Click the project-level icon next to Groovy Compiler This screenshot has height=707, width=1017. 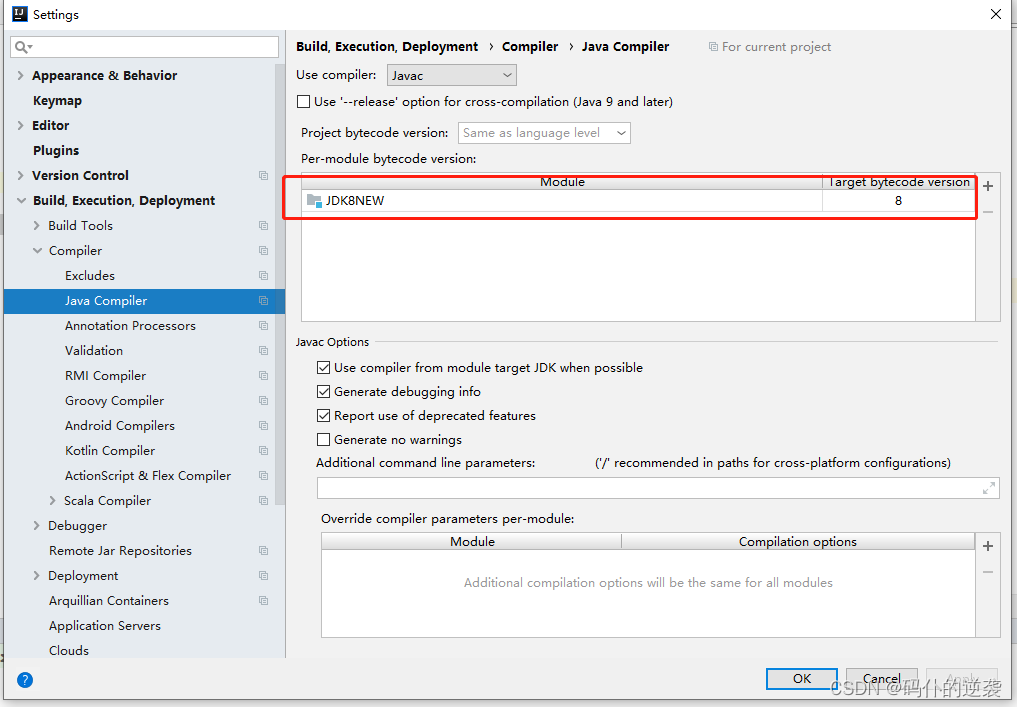pyautogui.click(x=263, y=400)
